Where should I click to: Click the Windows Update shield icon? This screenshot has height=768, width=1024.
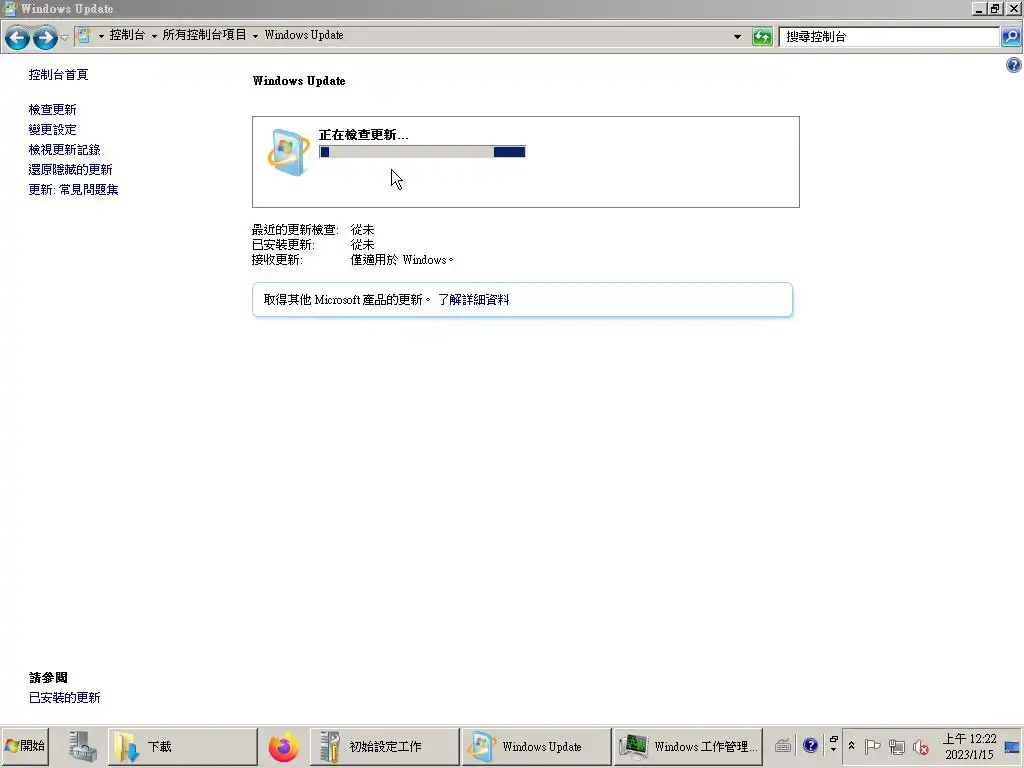[288, 152]
